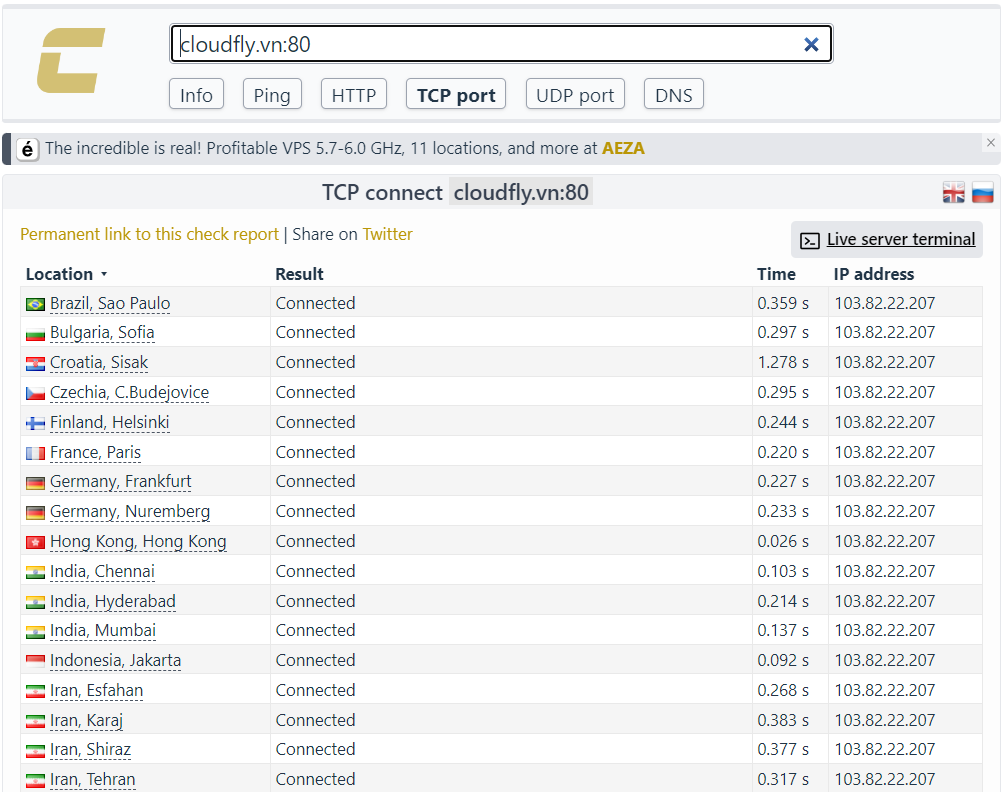
Task: Click the Brazil flag icon in results
Action: pyautogui.click(x=35, y=304)
